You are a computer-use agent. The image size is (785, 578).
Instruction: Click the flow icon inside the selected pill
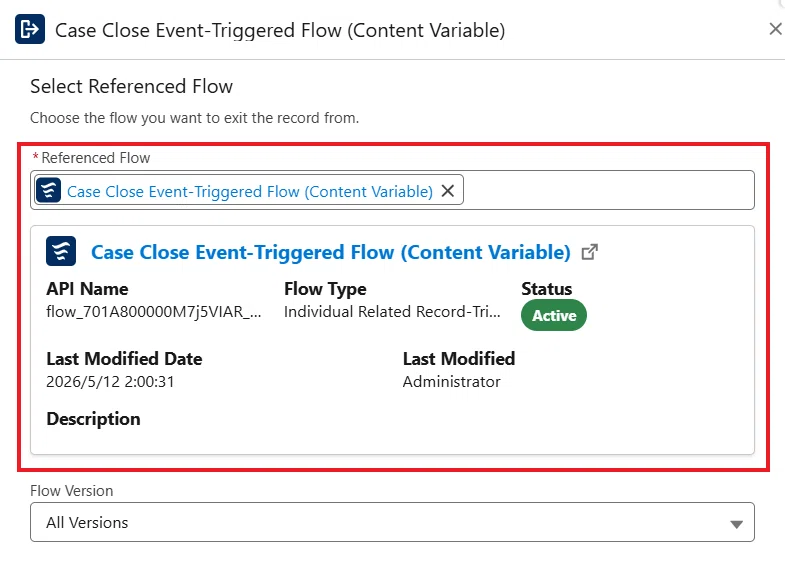[x=49, y=191]
